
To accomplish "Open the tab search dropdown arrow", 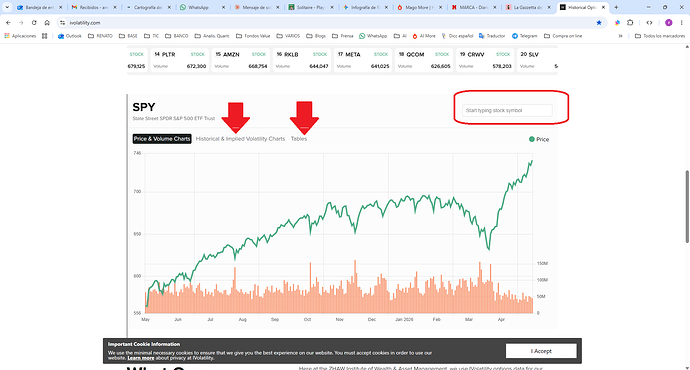I will tap(7, 7).
